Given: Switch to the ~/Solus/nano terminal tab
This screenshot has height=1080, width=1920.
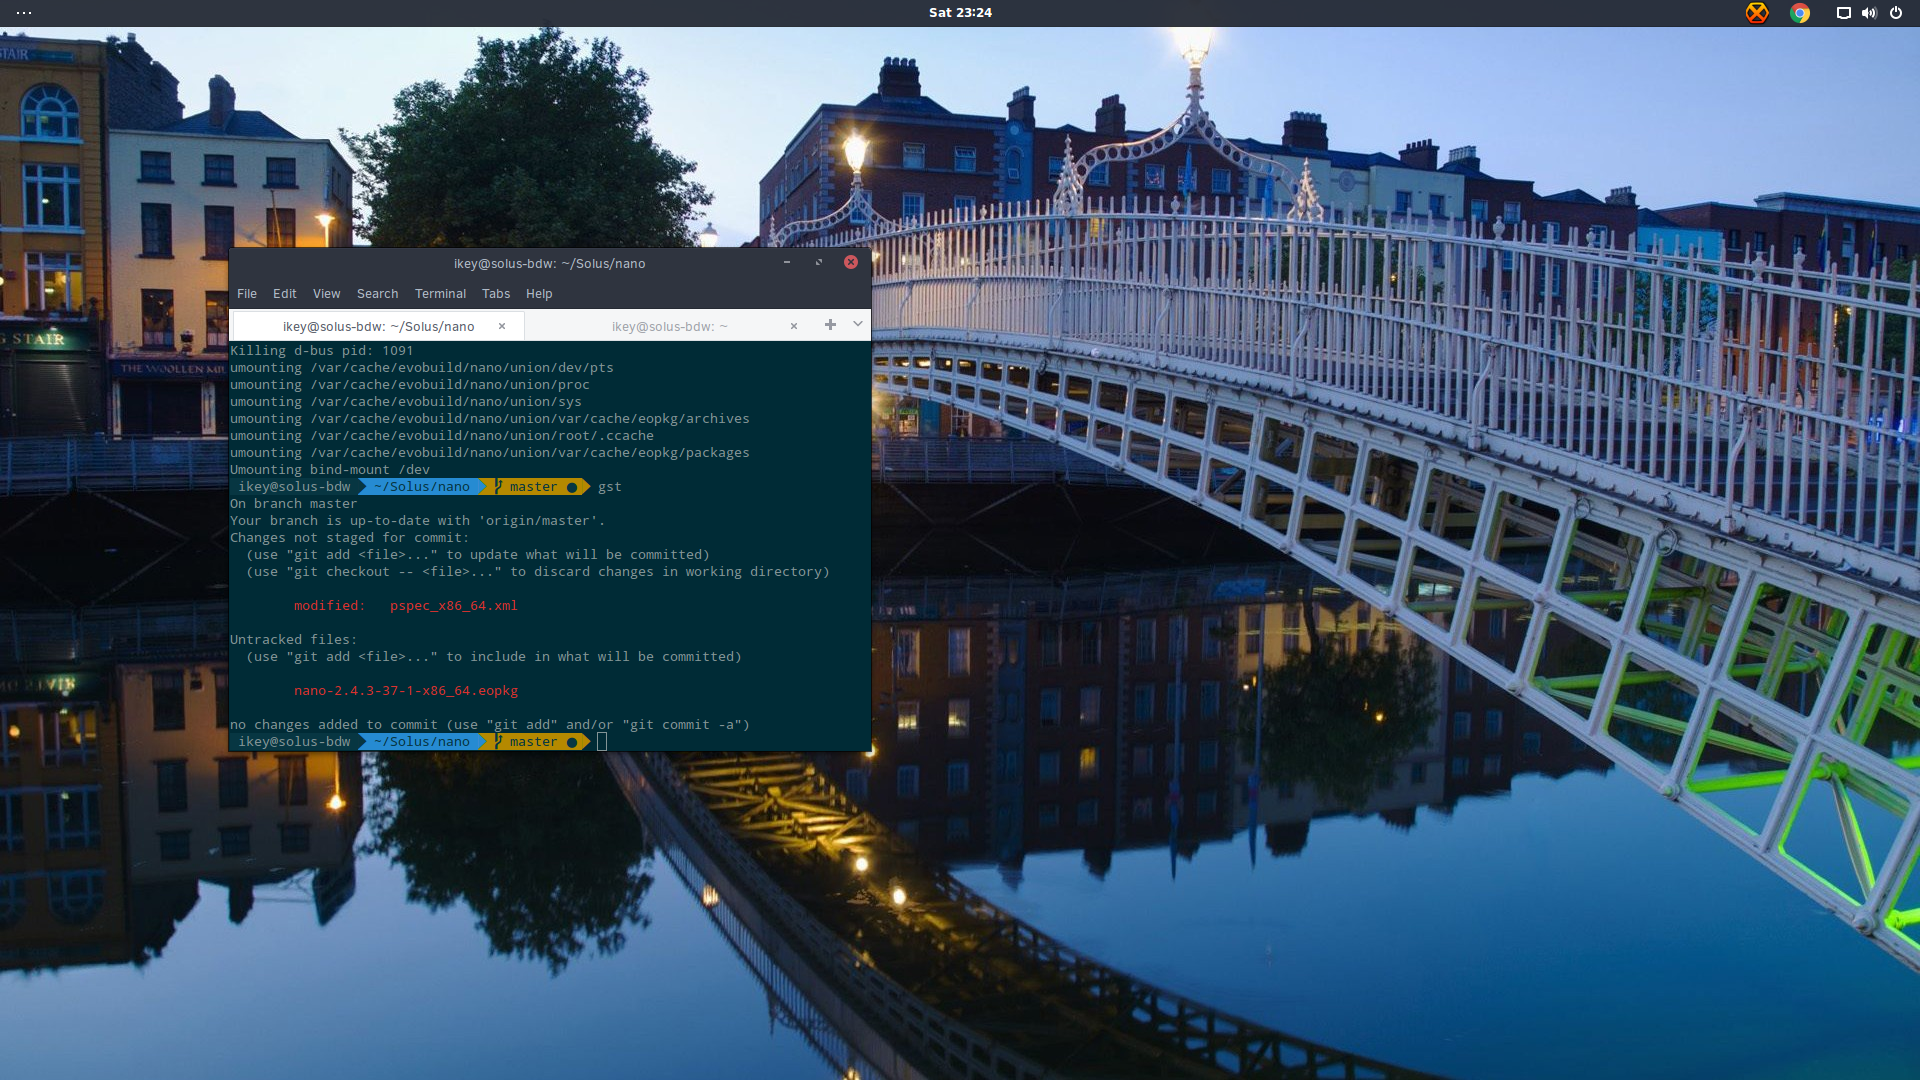Looking at the screenshot, I should pyautogui.click(x=379, y=326).
